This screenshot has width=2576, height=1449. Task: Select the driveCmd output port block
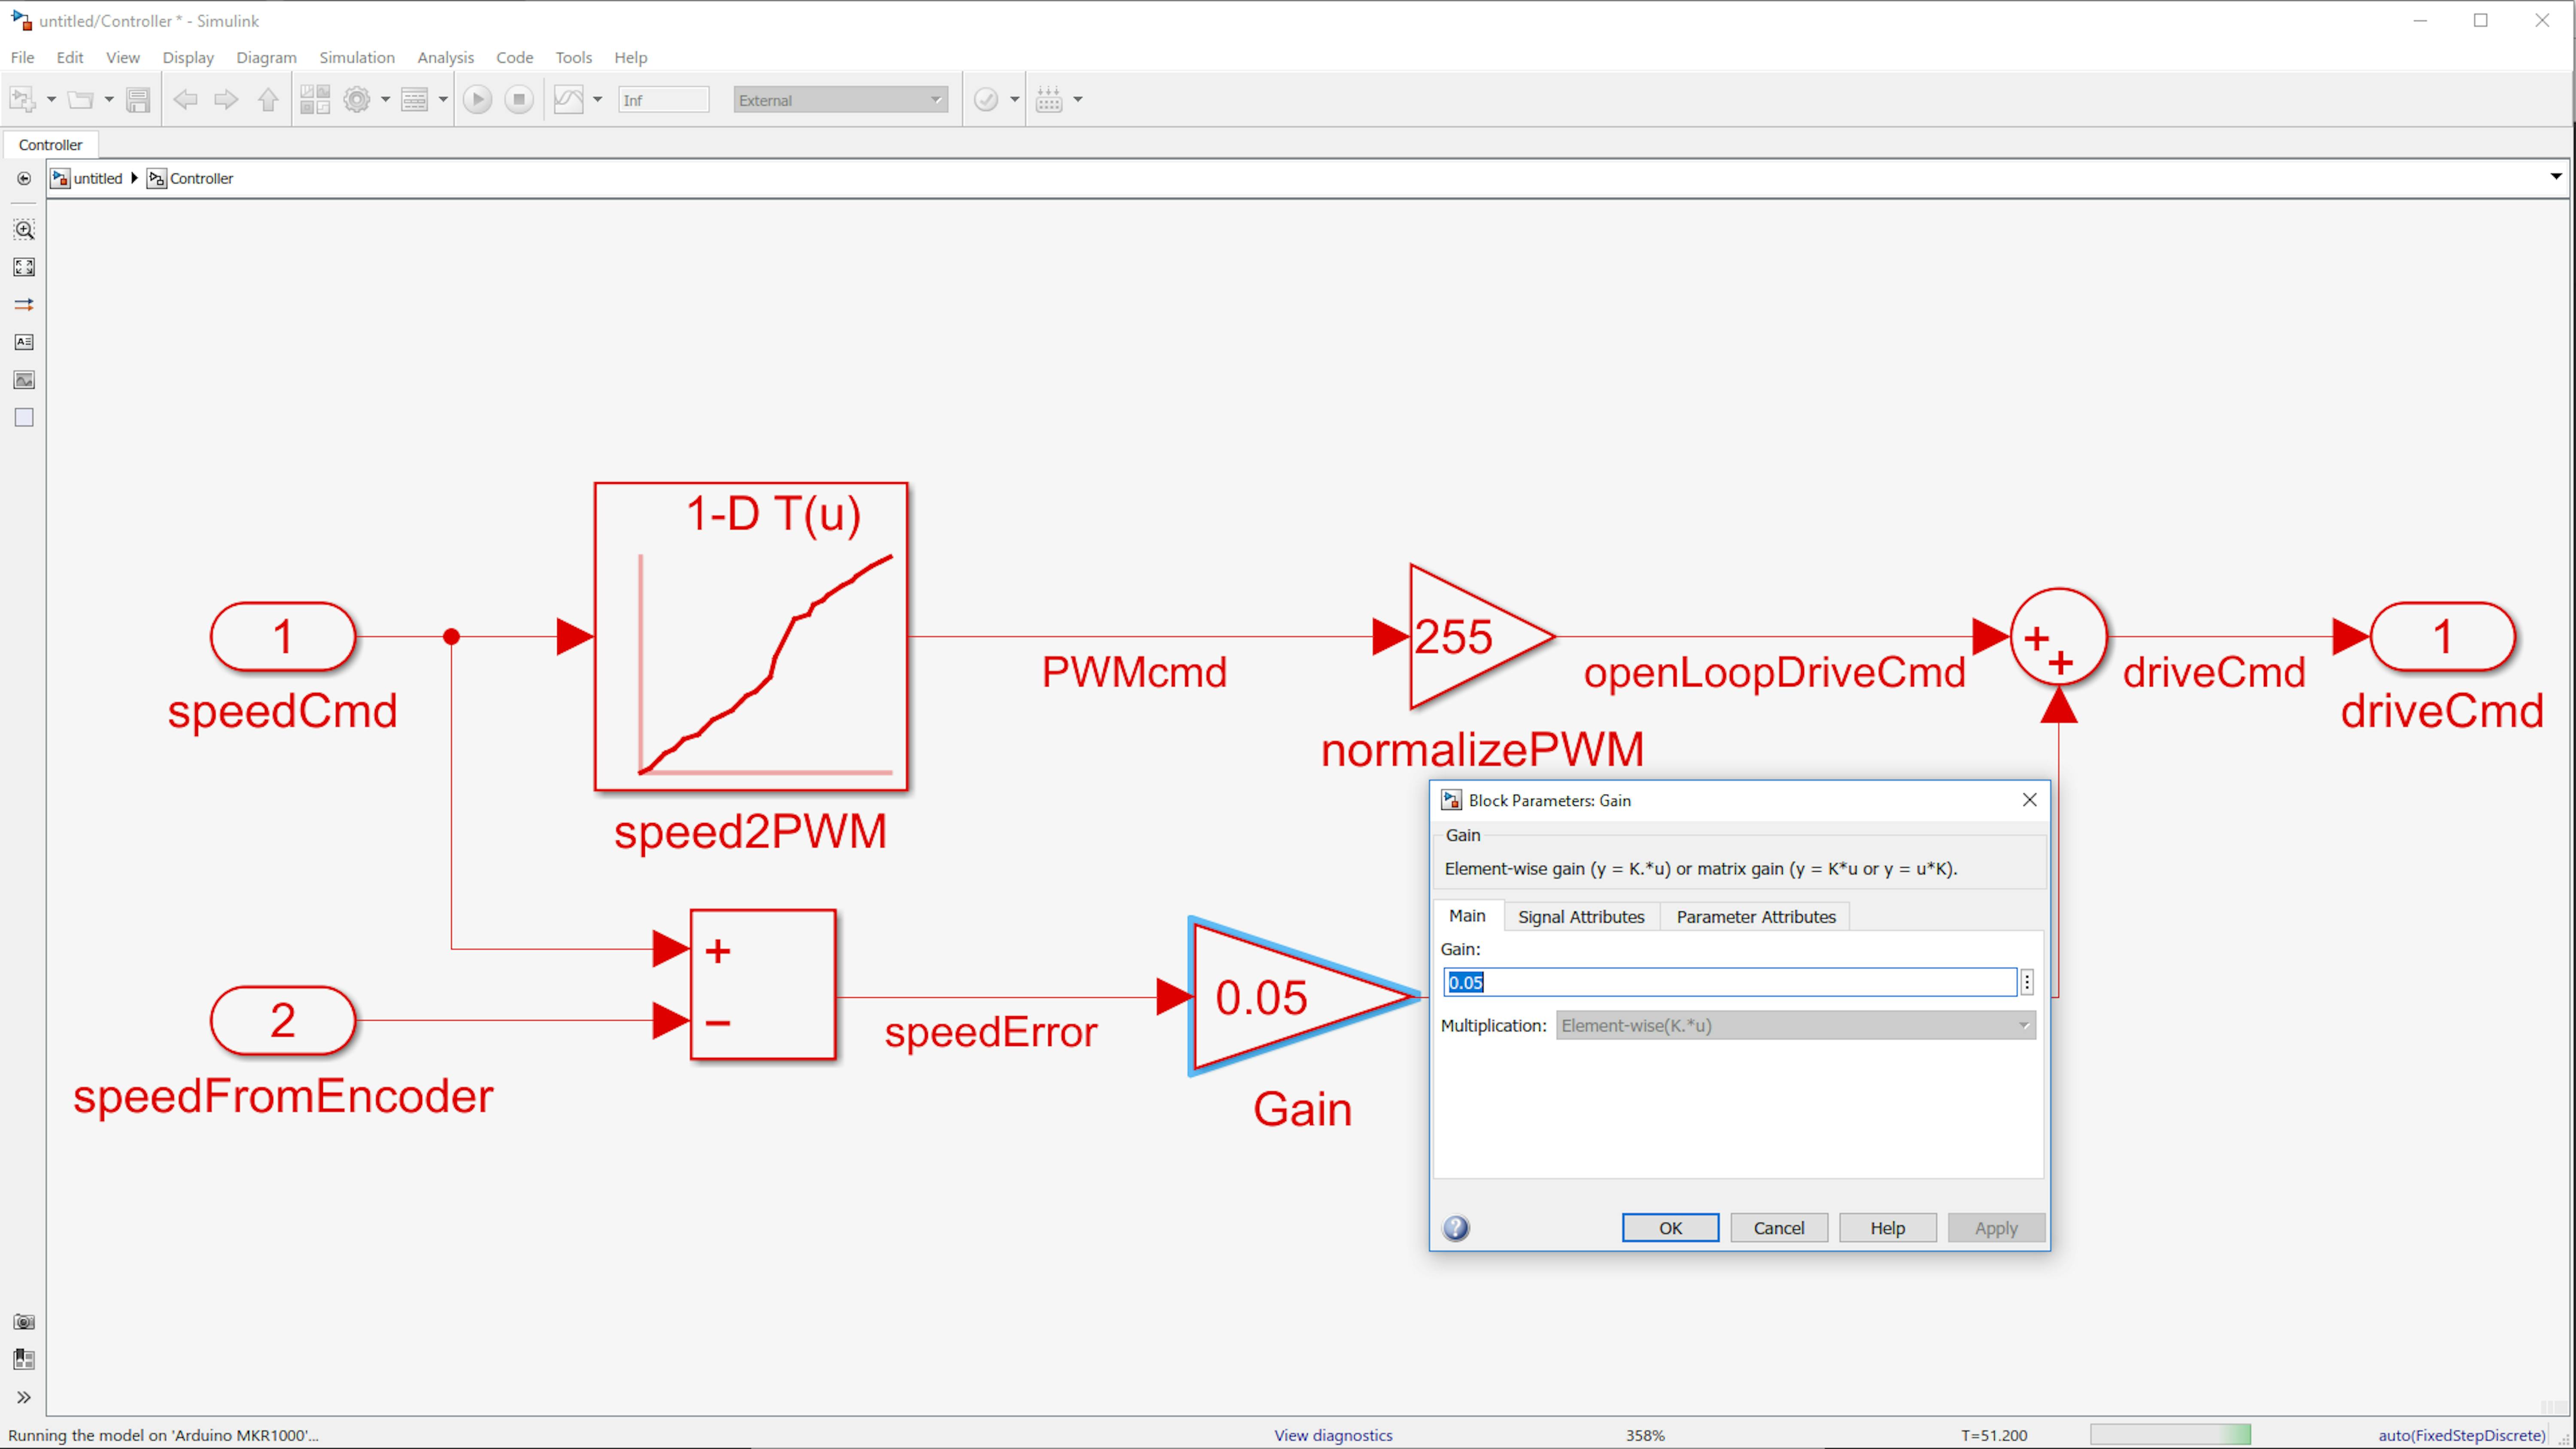(2442, 637)
